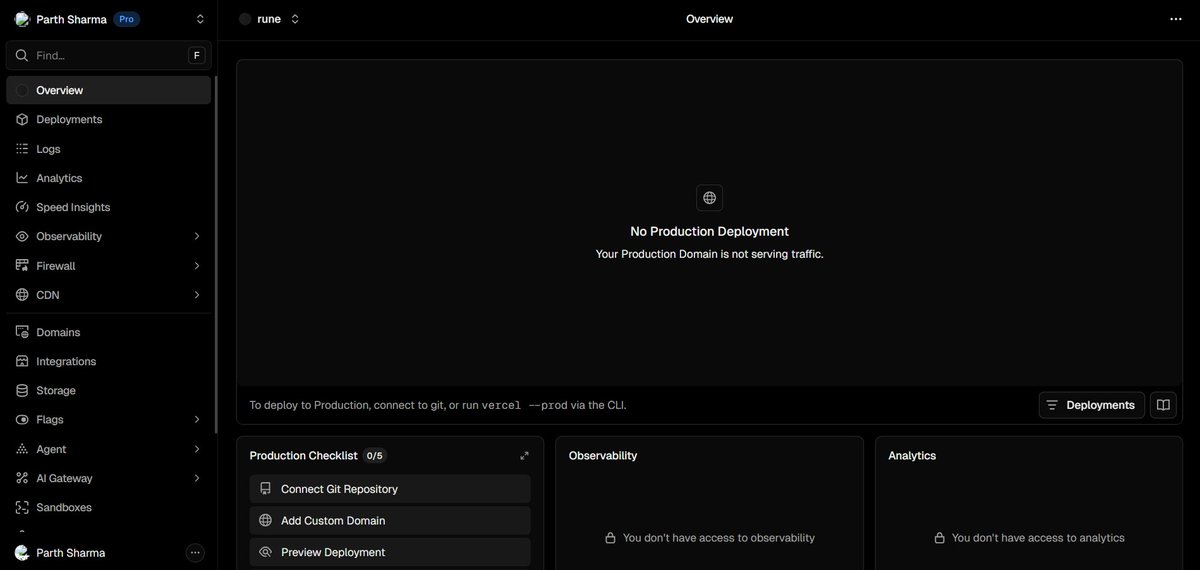Expand the Agent sidebar chevron

pos(197,449)
